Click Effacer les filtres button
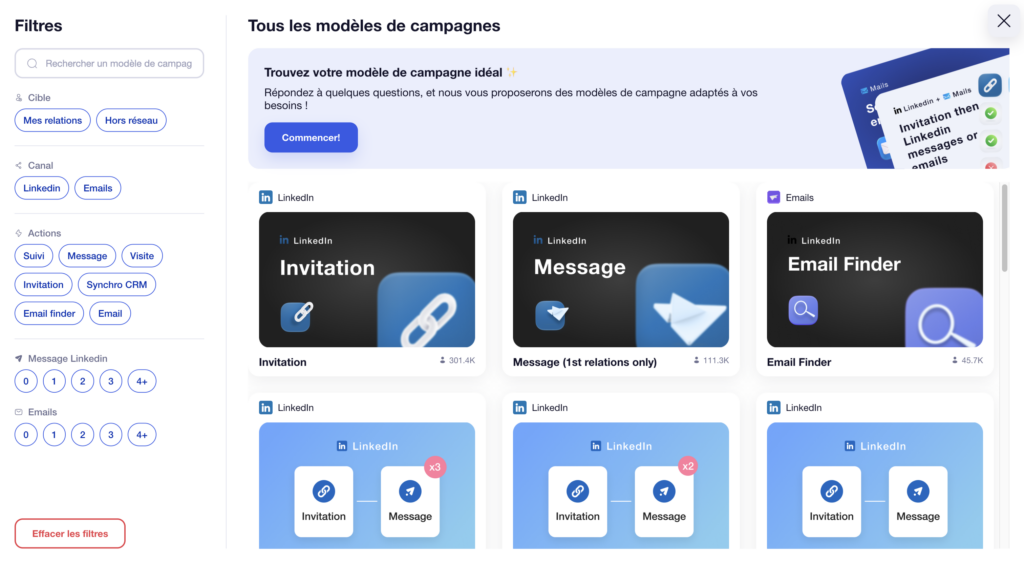Viewport: 1024px width, 561px height. coord(70,534)
